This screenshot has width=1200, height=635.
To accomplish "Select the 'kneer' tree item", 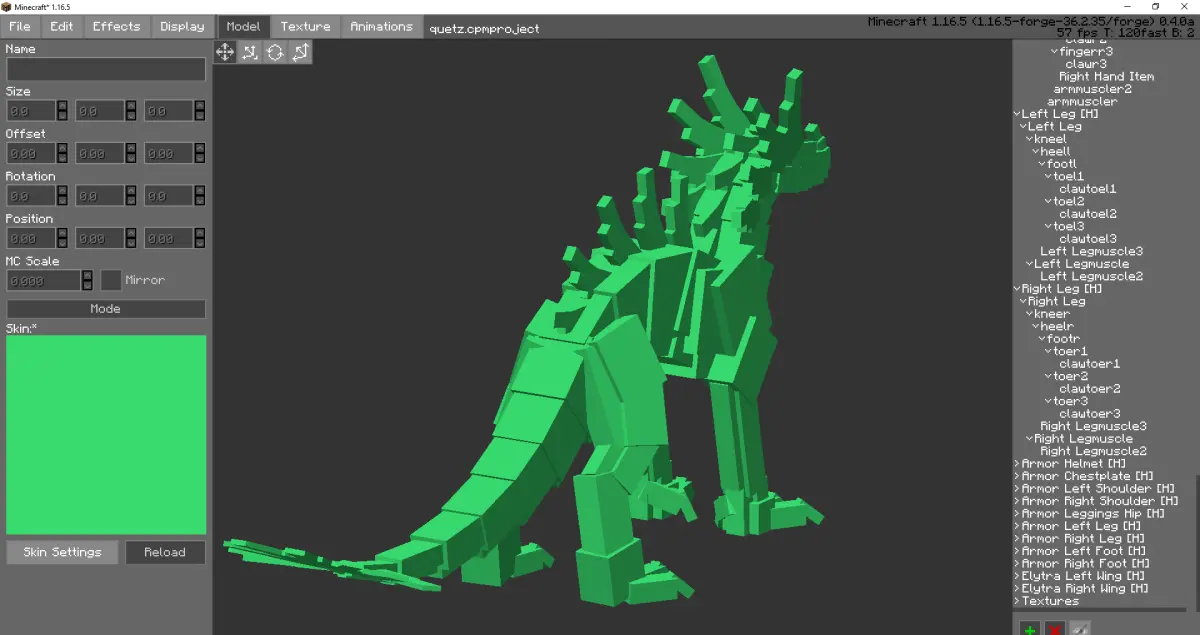I will (1052, 314).
